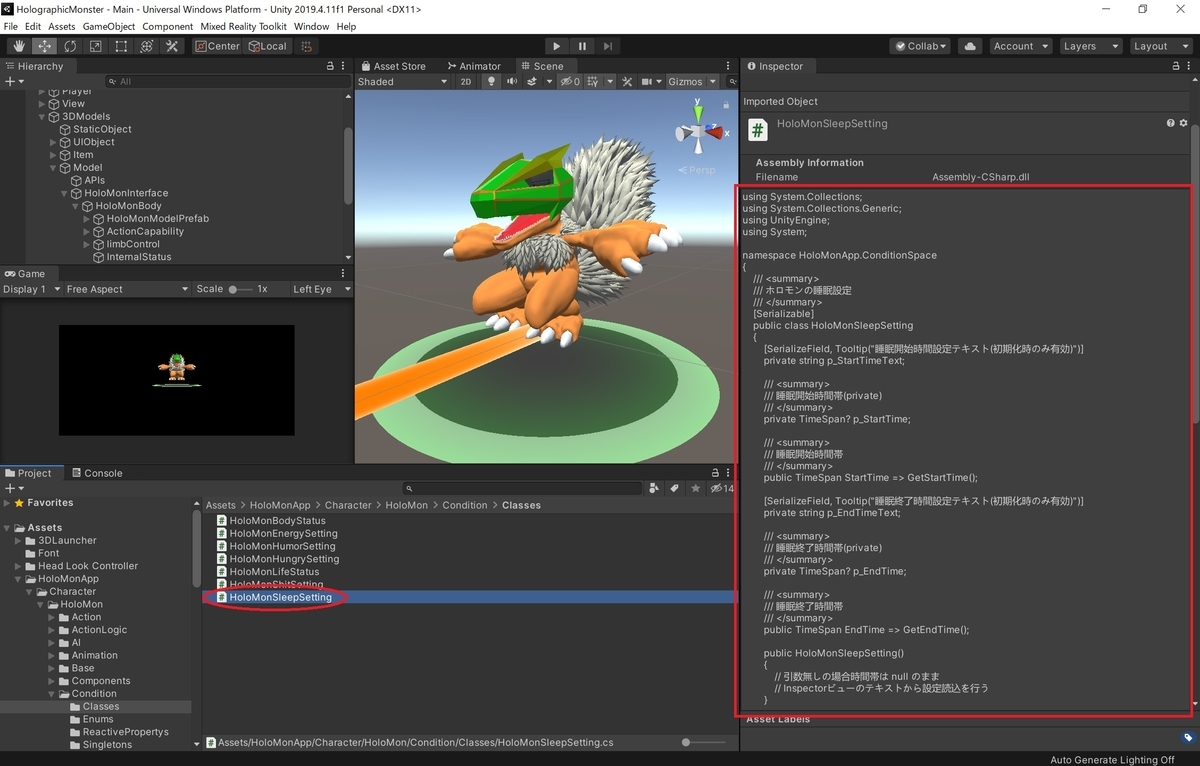This screenshot has height=766, width=1200.
Task: Click HoloMonSleepSetting script icon in Inspector
Action: [x=758, y=130]
